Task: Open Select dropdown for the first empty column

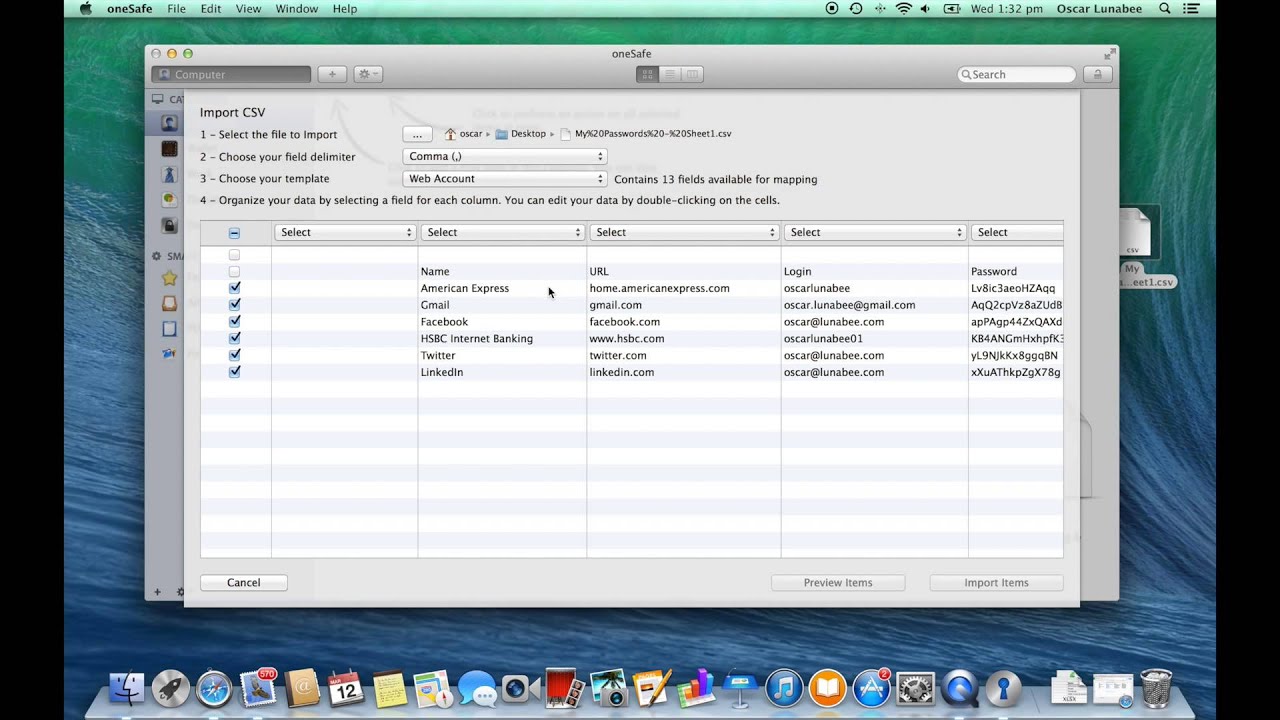Action: click(x=345, y=232)
